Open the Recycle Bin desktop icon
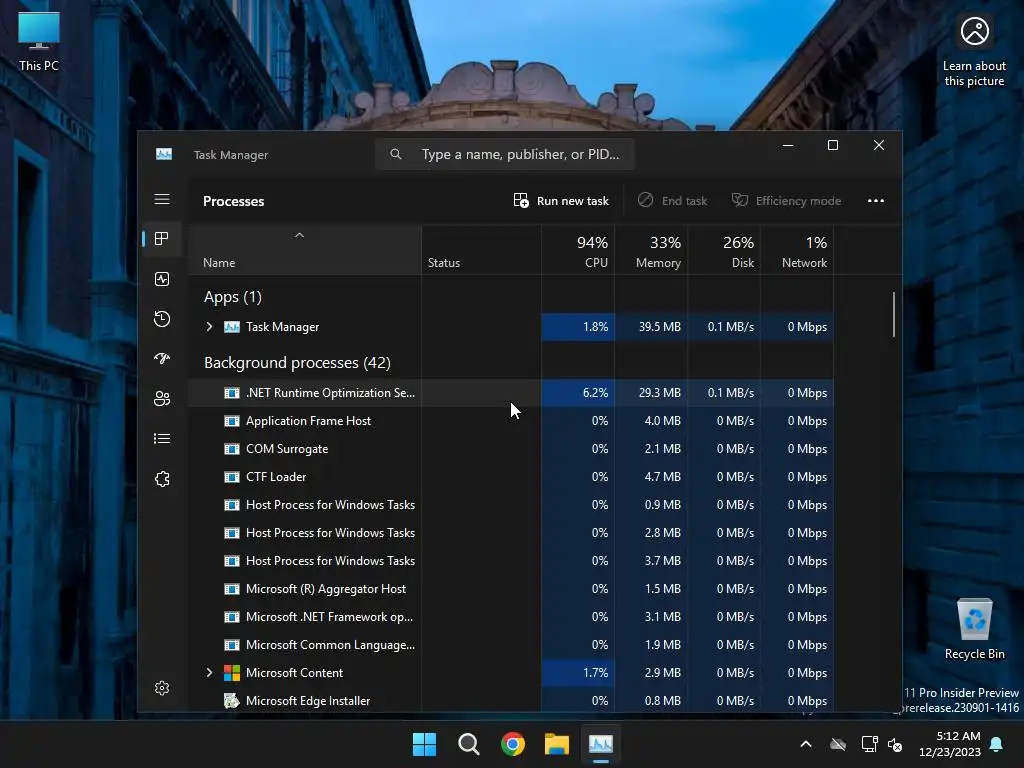 pos(974,630)
